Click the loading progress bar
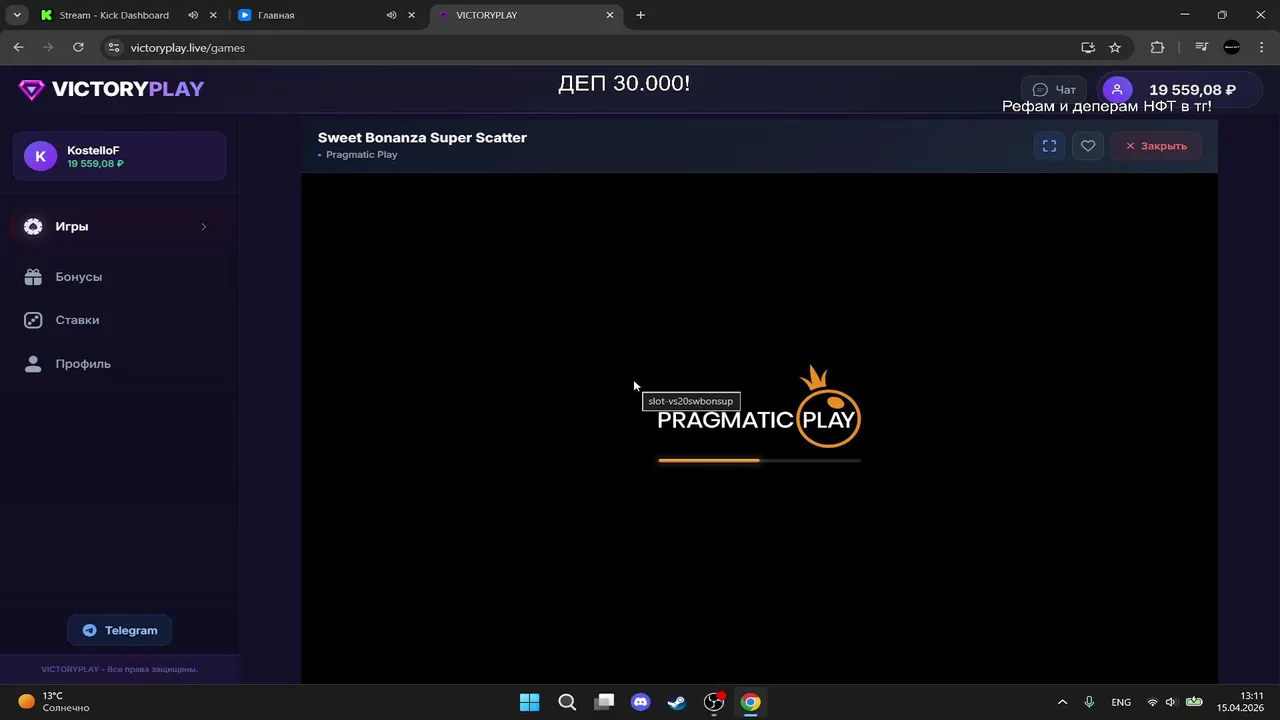 [x=759, y=460]
